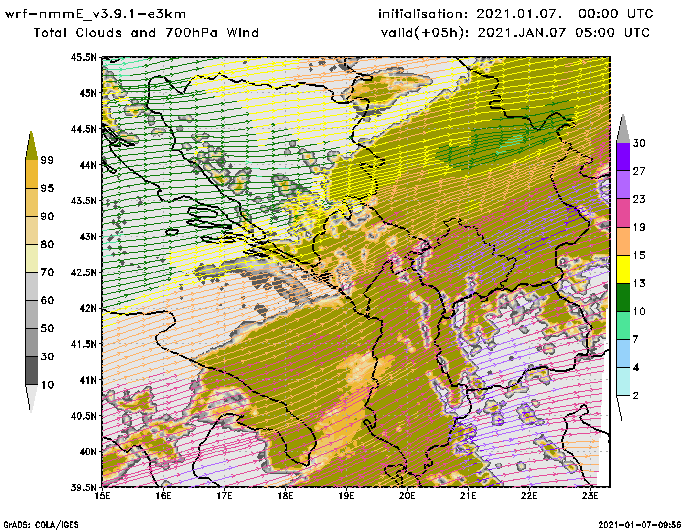The height and width of the screenshot is (530, 700).
Task: Click the grey above-30 wind legend arrow
Action: [x=623, y=129]
